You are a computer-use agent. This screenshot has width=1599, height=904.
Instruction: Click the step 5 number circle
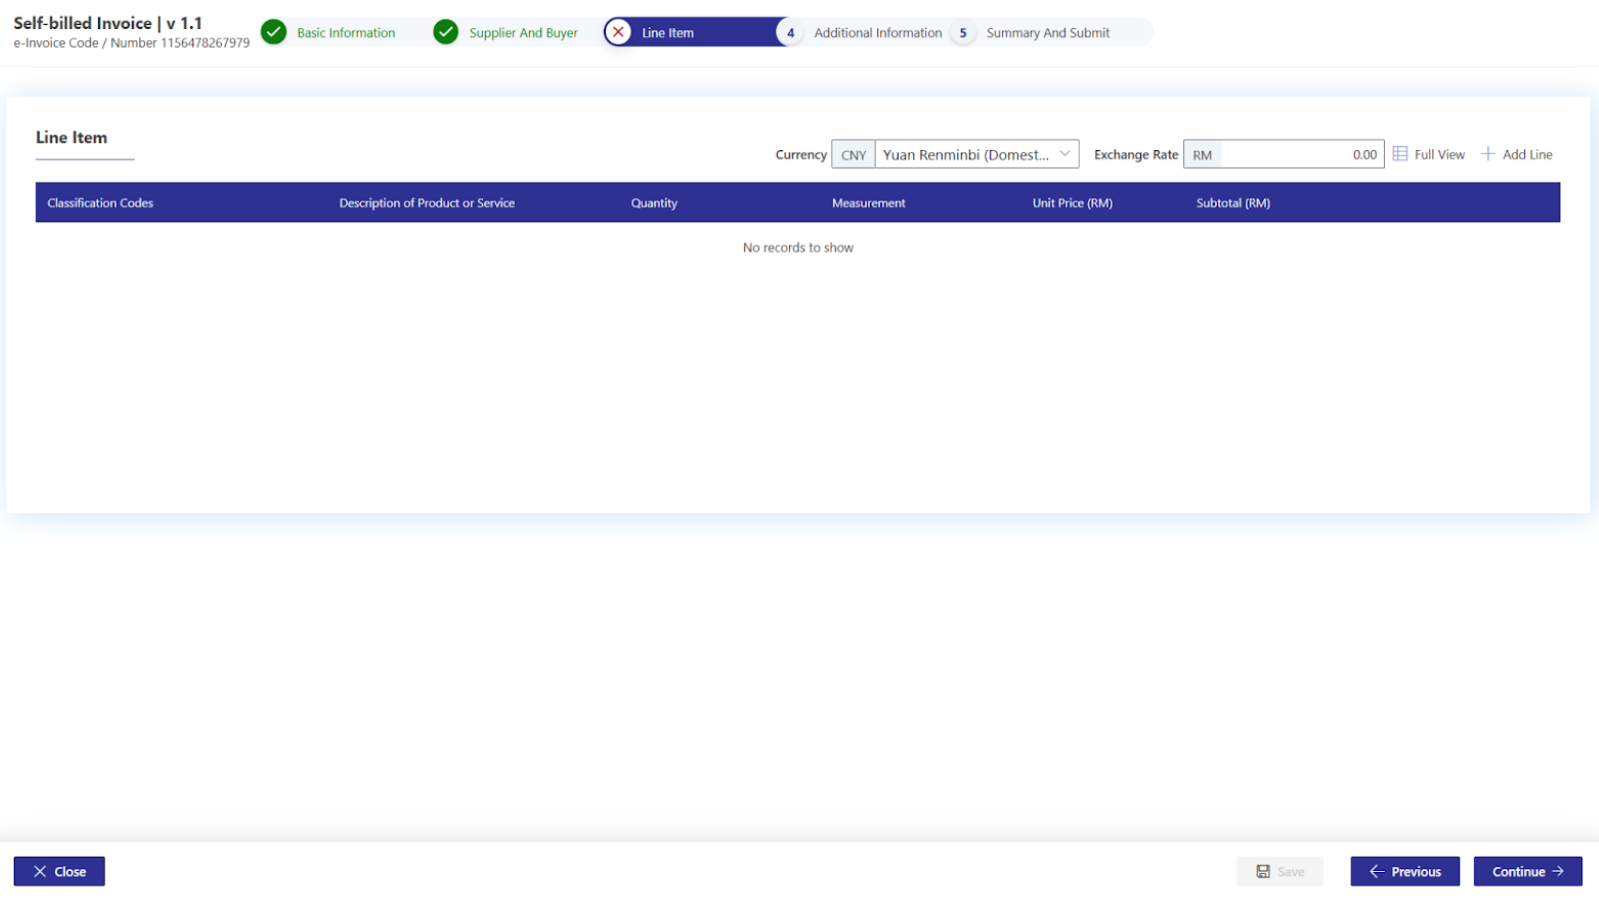coord(963,33)
